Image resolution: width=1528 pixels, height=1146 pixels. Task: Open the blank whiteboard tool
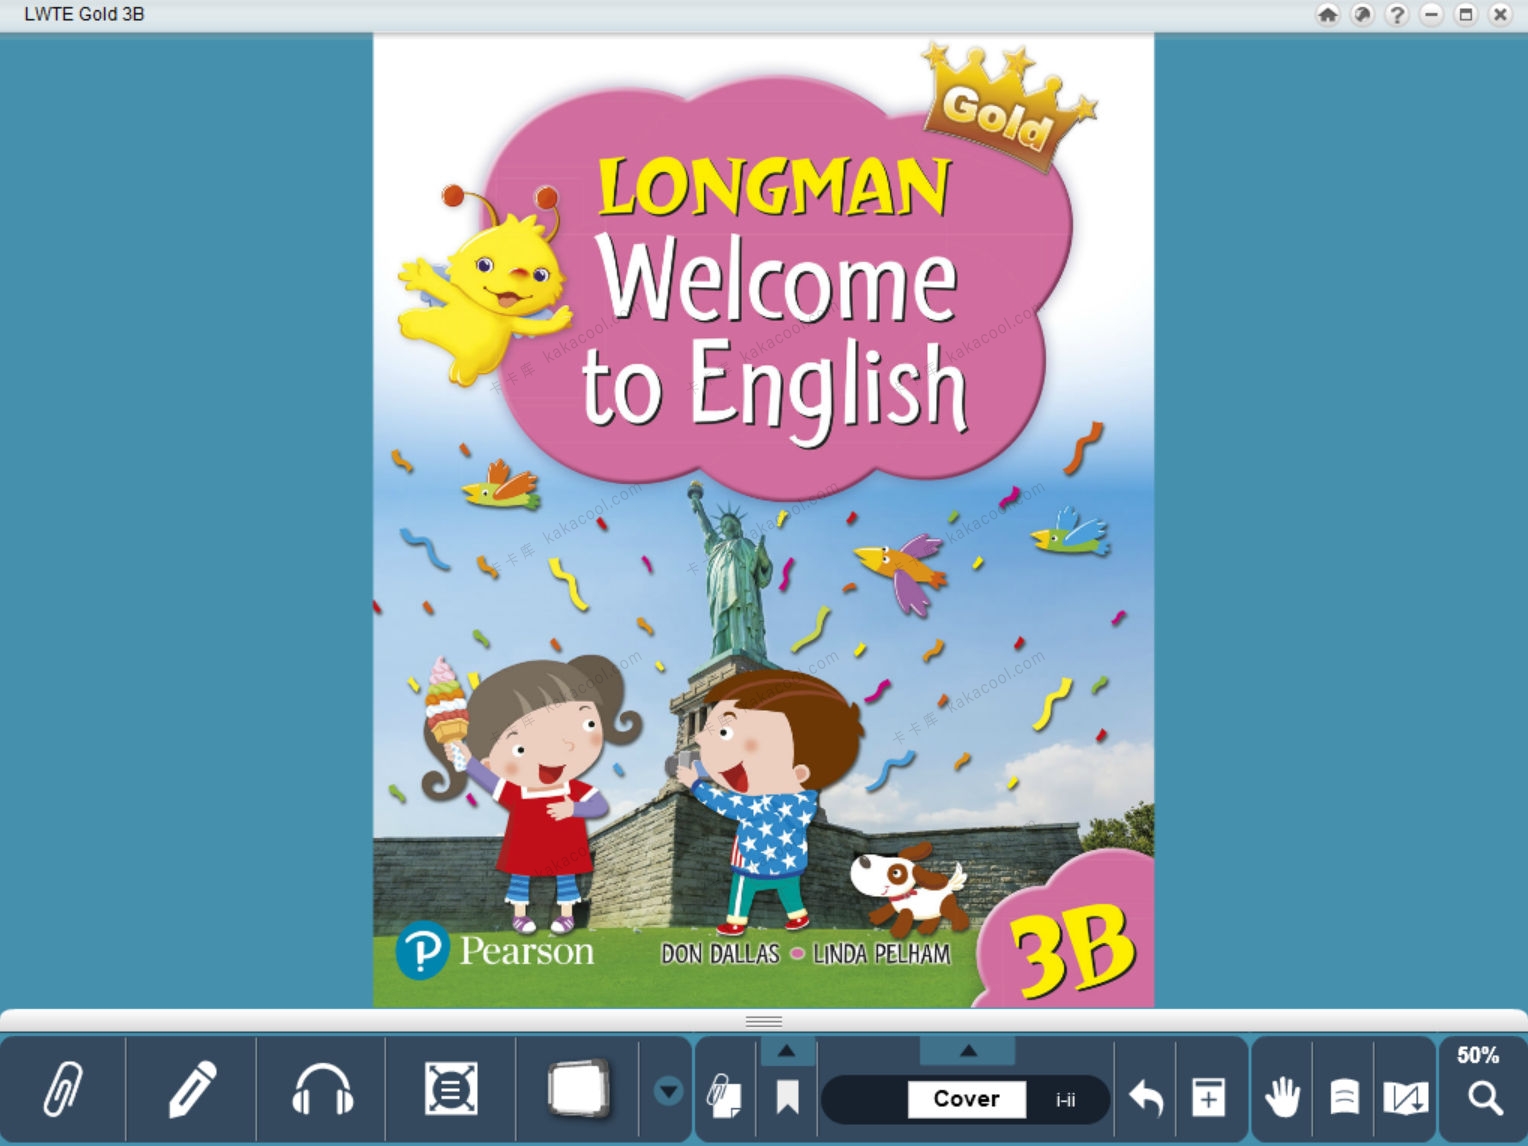(x=579, y=1088)
